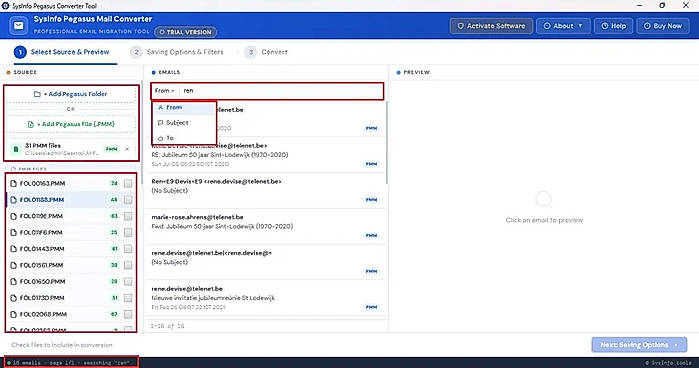699x368 pixels.
Task: Click the PMM badge on the Nieuwe invitatie email
Action: (x=371, y=307)
